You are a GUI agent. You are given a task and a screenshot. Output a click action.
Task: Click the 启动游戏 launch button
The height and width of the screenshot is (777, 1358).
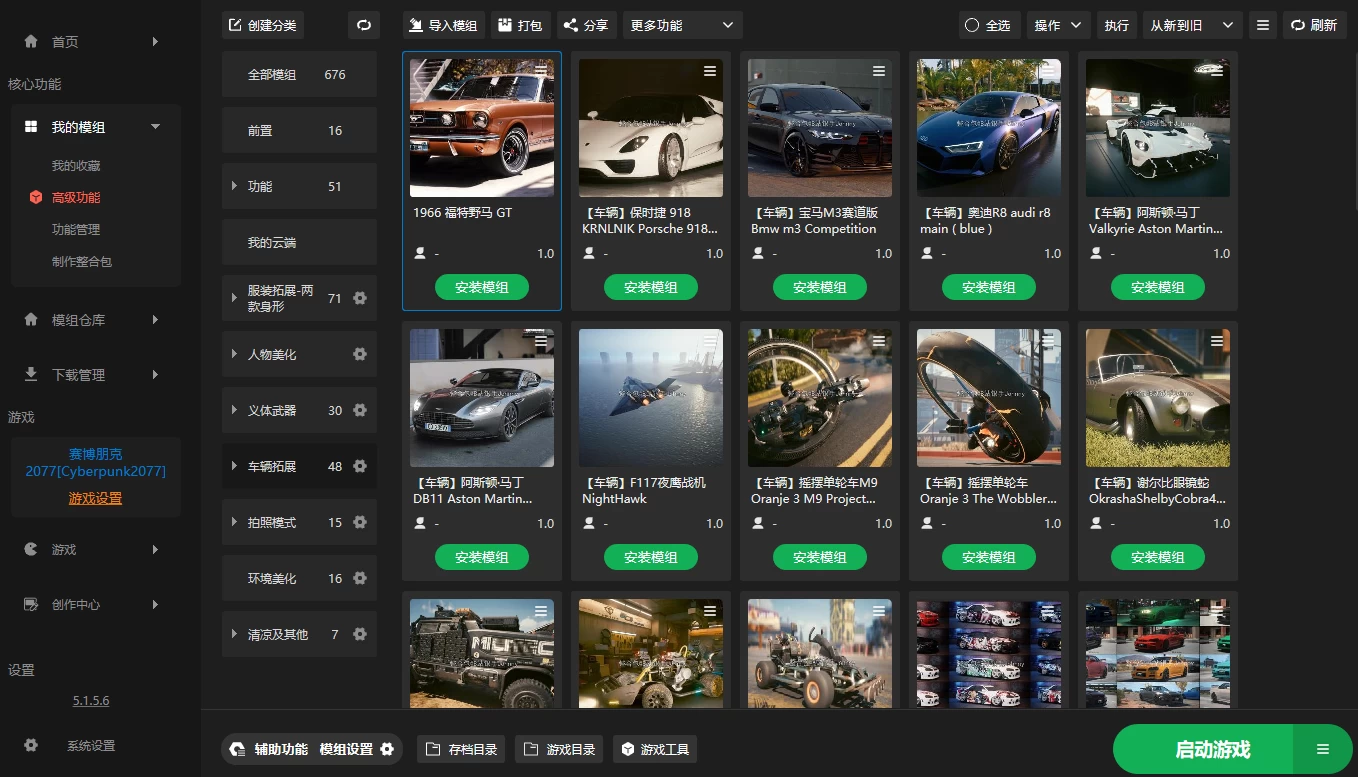[x=1212, y=749]
